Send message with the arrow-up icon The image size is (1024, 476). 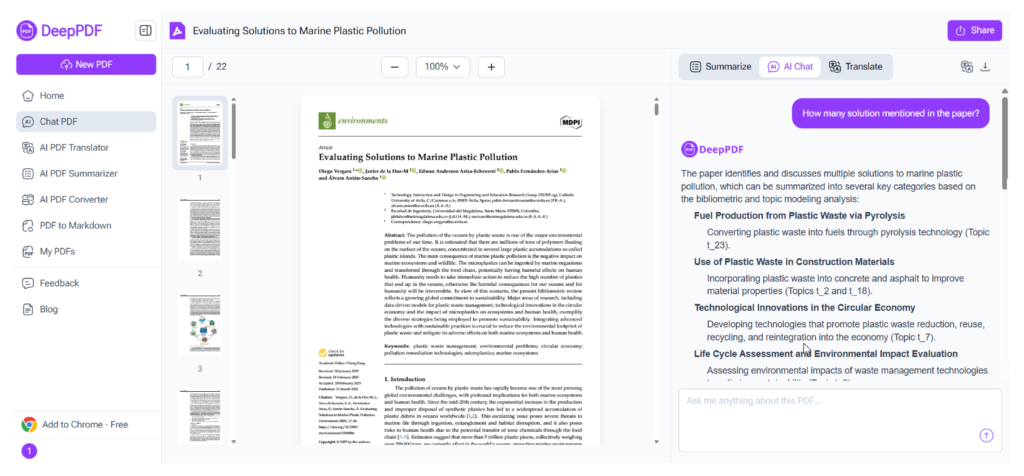[x=986, y=435]
